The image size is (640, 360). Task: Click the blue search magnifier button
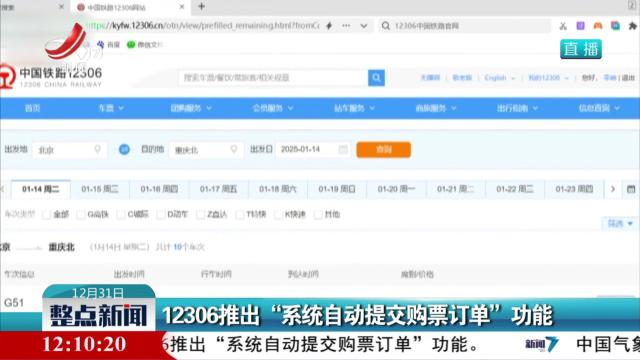click(x=376, y=78)
